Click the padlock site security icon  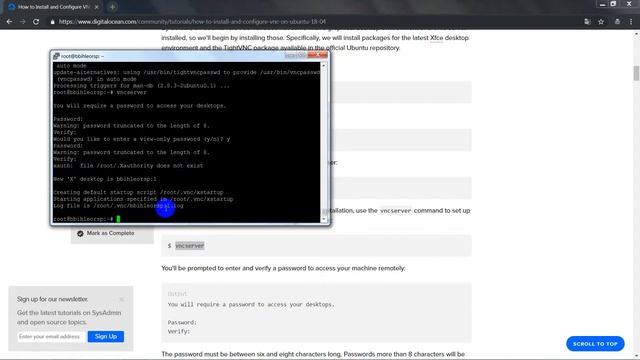(52, 22)
